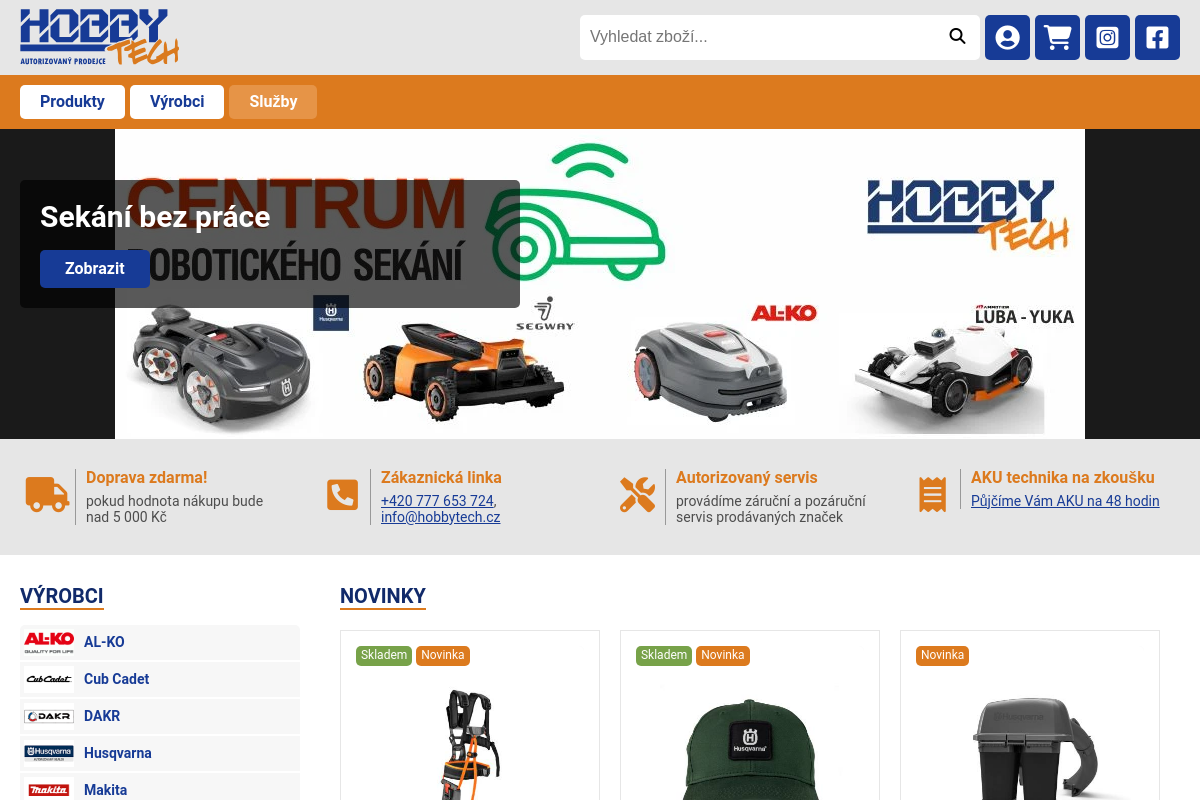Click the delivery truck icon

coord(47,494)
